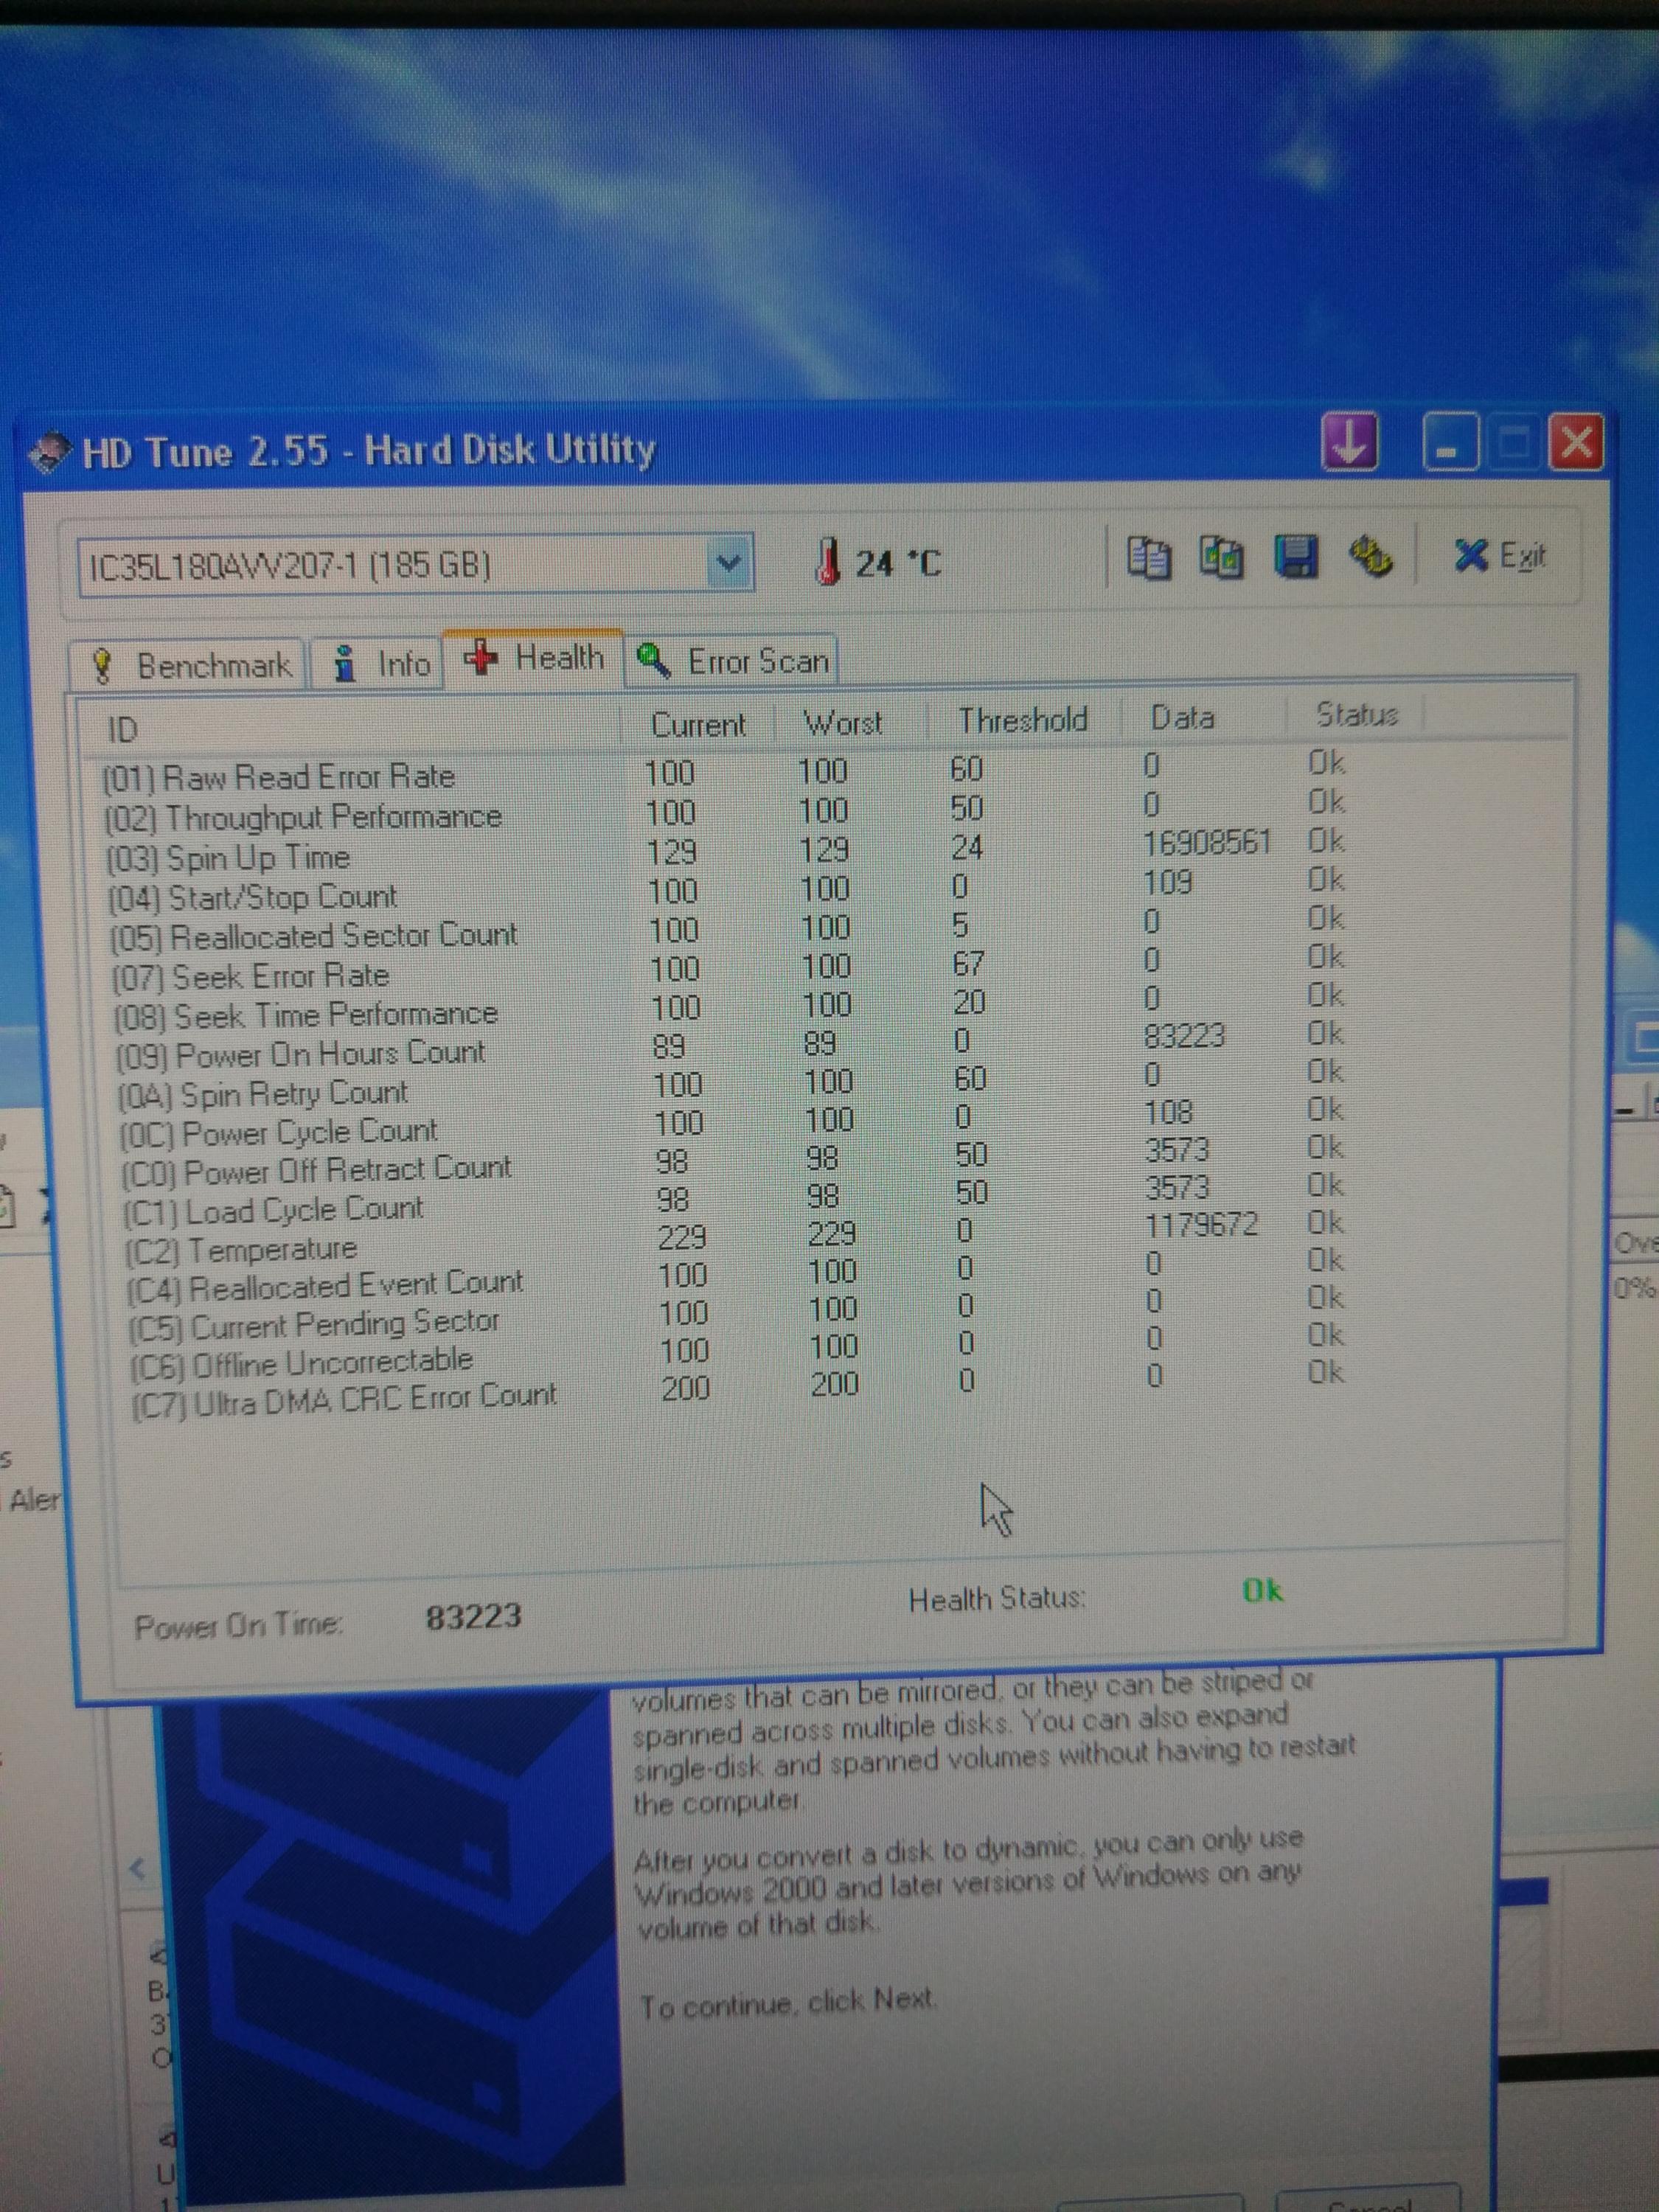The width and height of the screenshot is (1659, 2212).
Task: Select the (01) Raw Read Error Rate row
Action: (725, 771)
